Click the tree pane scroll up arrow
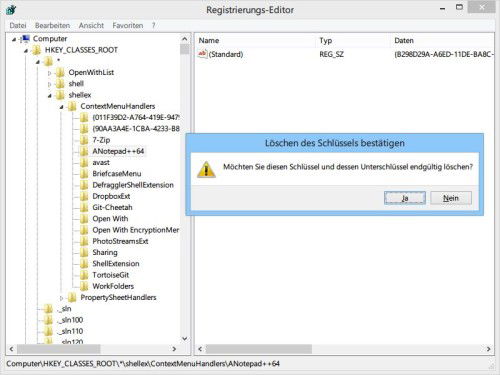This screenshot has width=500, height=375. tap(185, 39)
